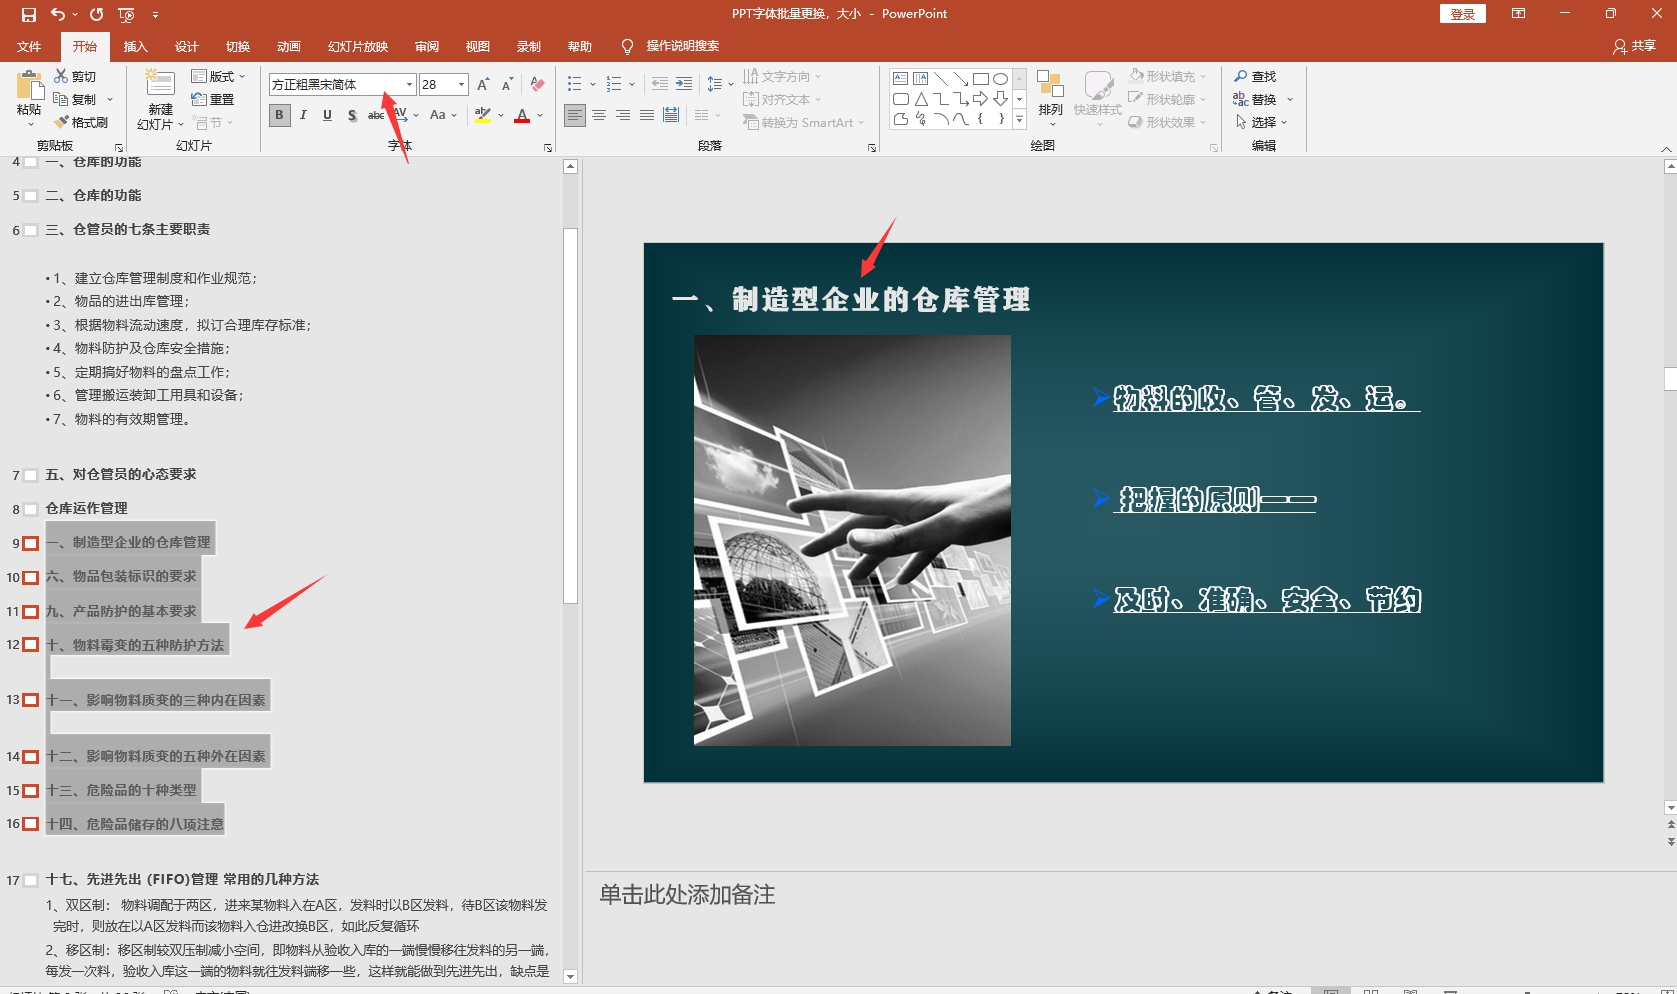Open the numbering list dropdown arrow
This screenshot has height=994, width=1677.
[x=632, y=85]
